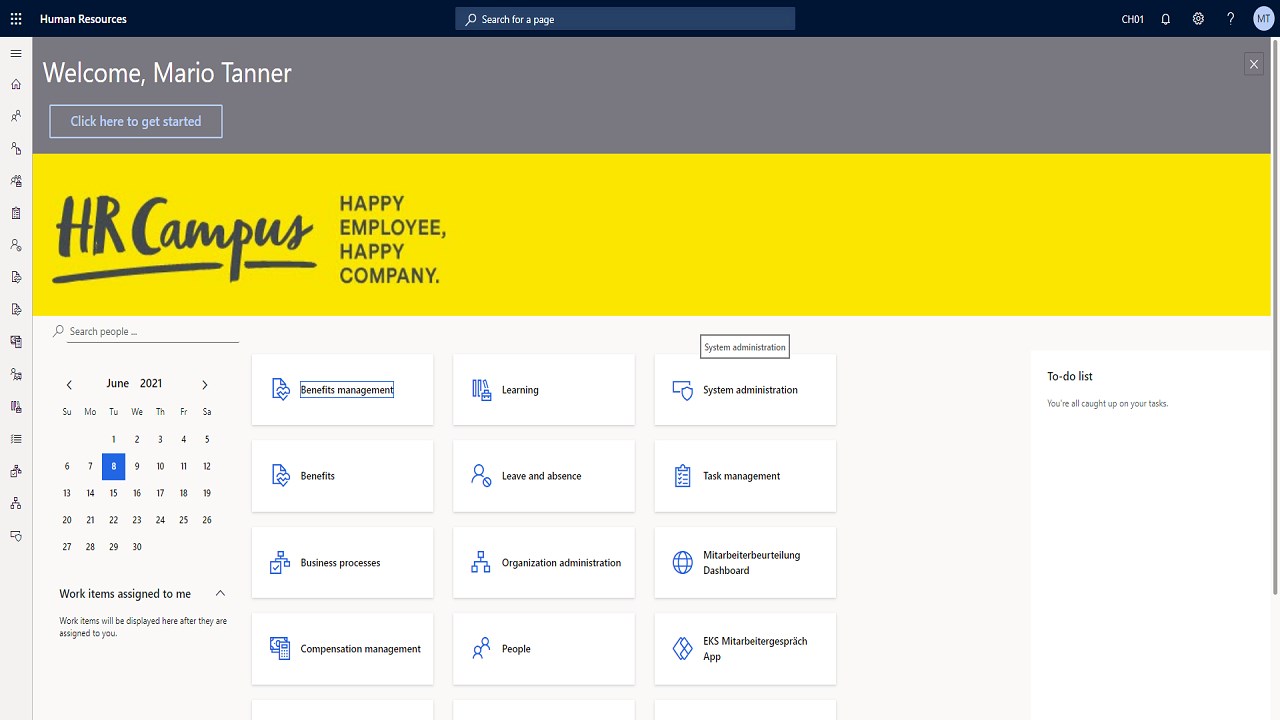Click the shield icon in sidebar
The image size is (1280, 720).
pos(16,535)
